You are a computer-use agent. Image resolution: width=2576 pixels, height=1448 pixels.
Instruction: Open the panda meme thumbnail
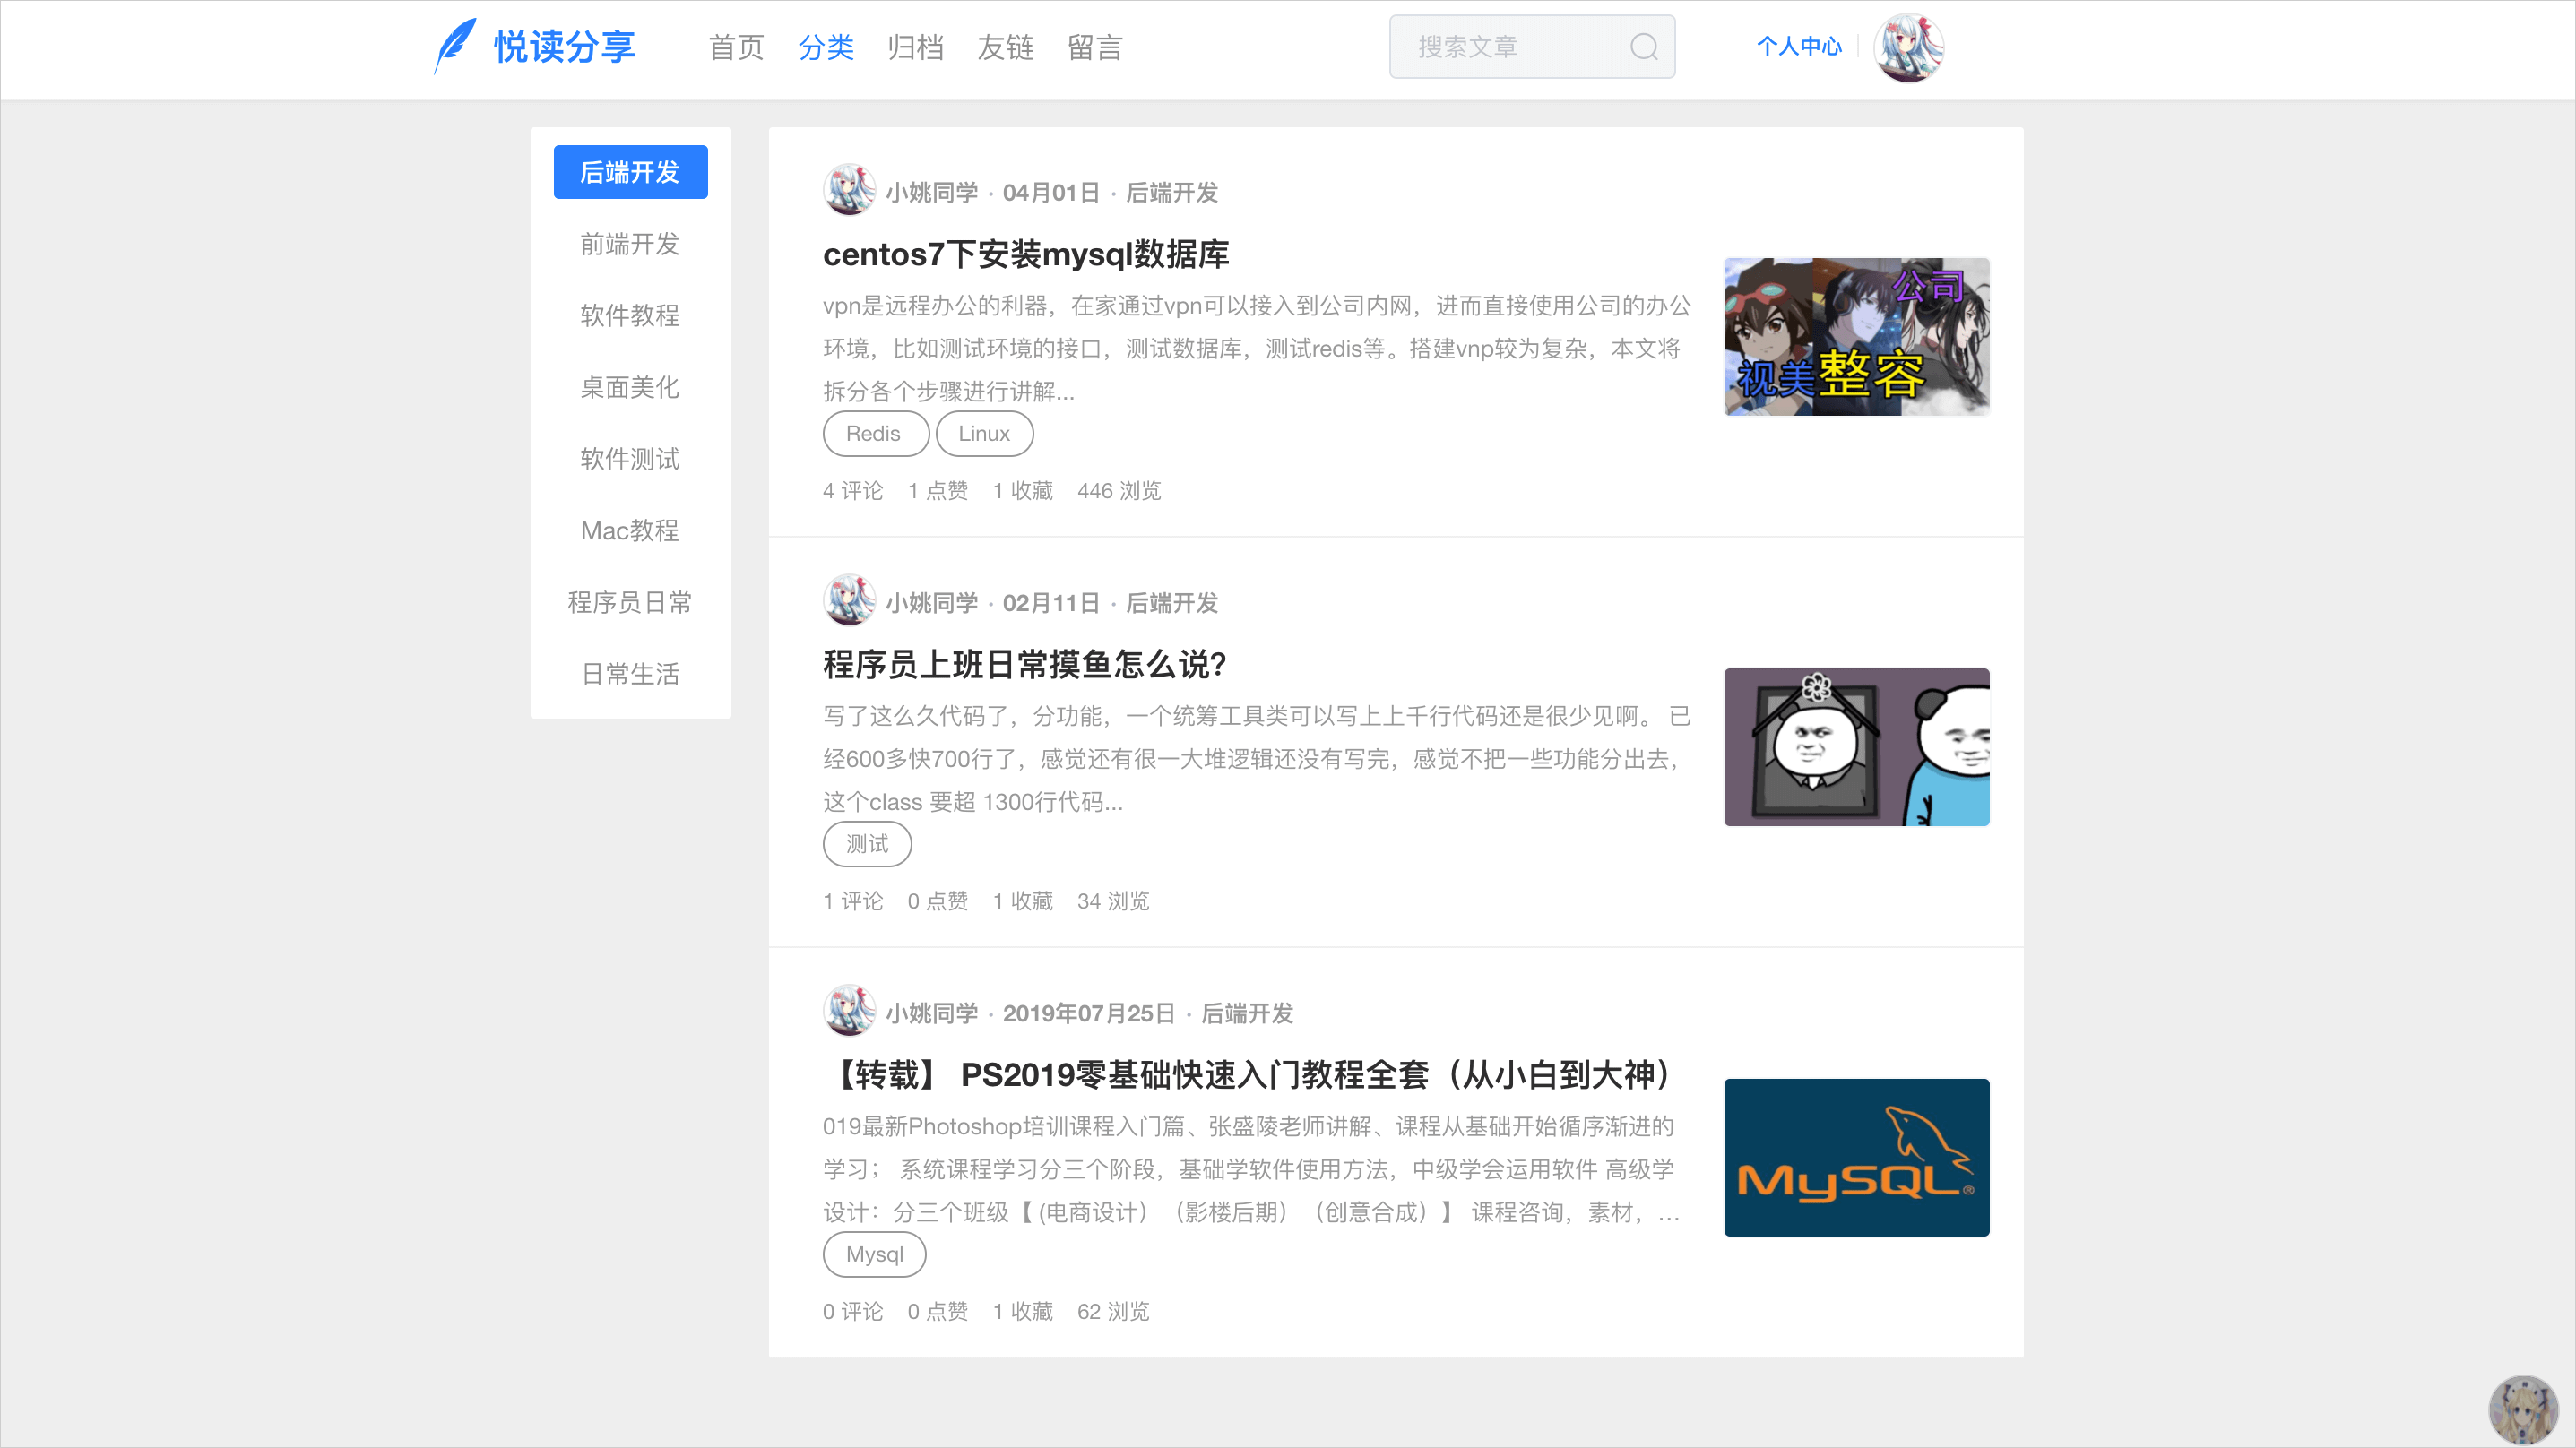coord(1856,747)
